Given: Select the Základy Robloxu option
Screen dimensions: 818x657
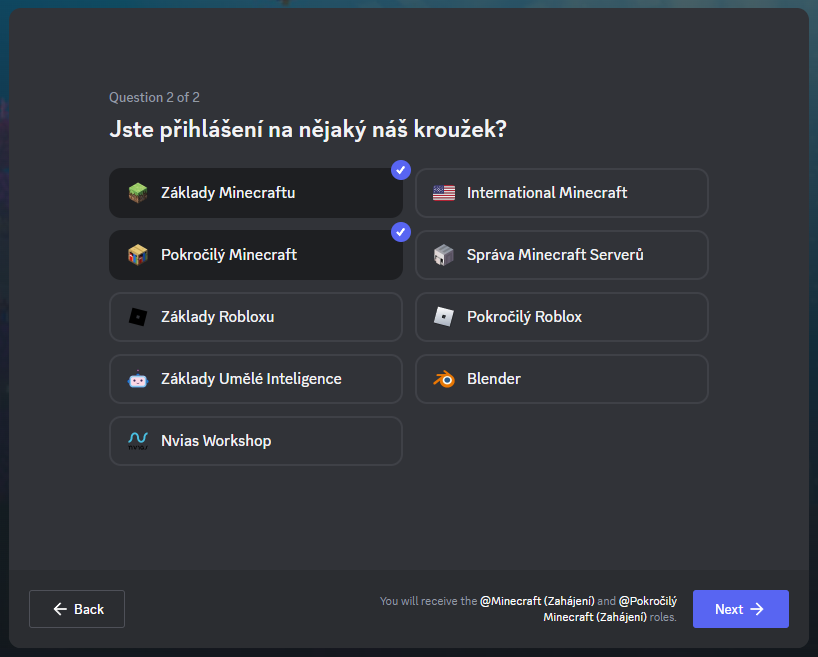Looking at the screenshot, I should [255, 317].
